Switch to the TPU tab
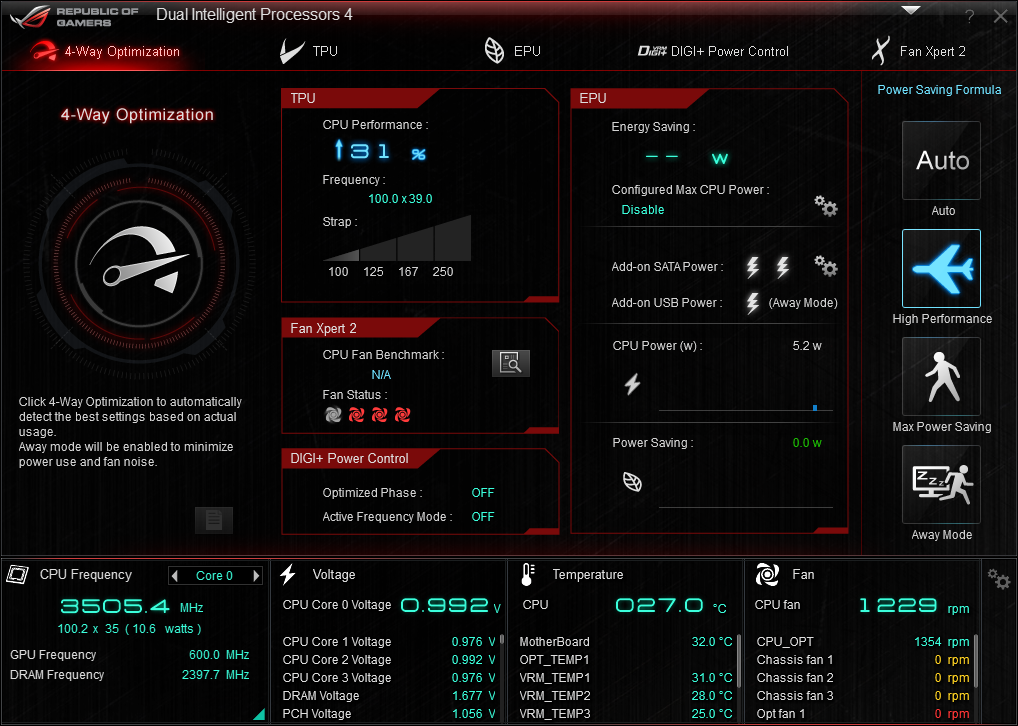1018x726 pixels. [308, 51]
